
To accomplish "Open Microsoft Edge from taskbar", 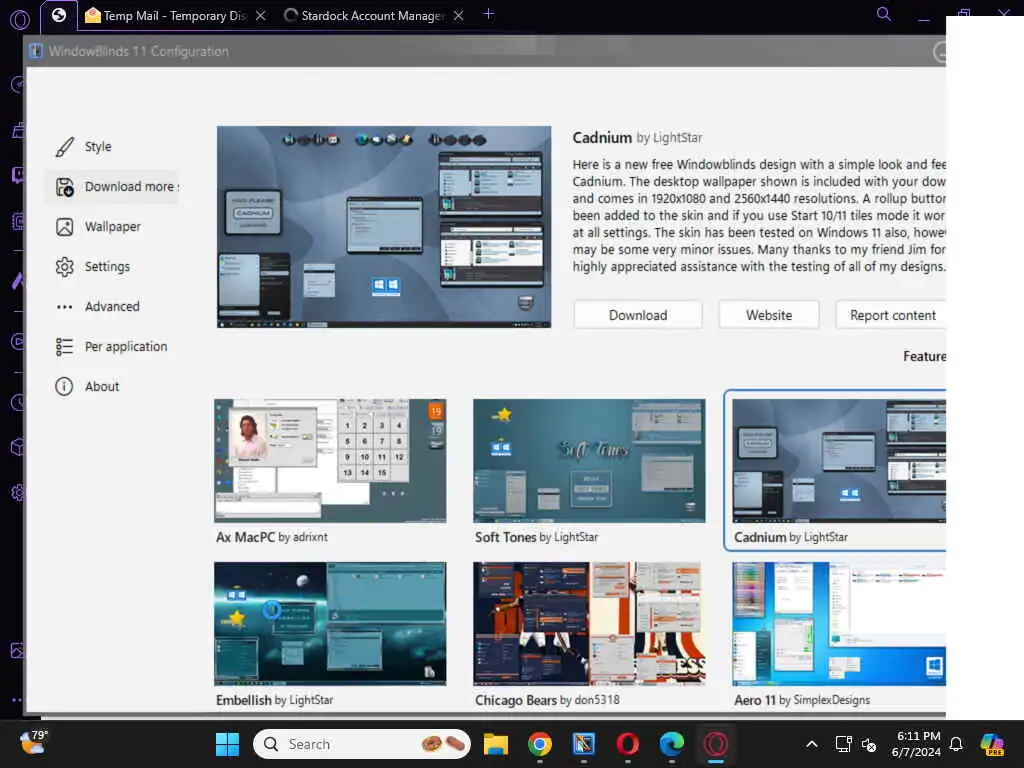I will pos(671,744).
